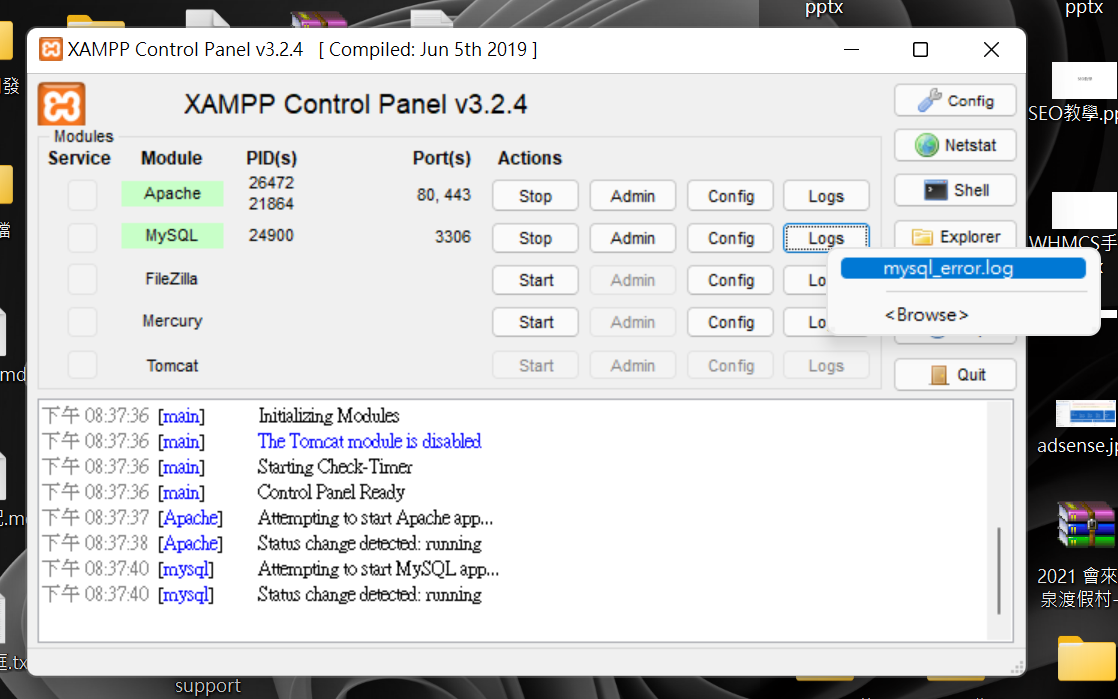Open Apache Admin page
This screenshot has height=699, width=1118.
pyautogui.click(x=632, y=195)
